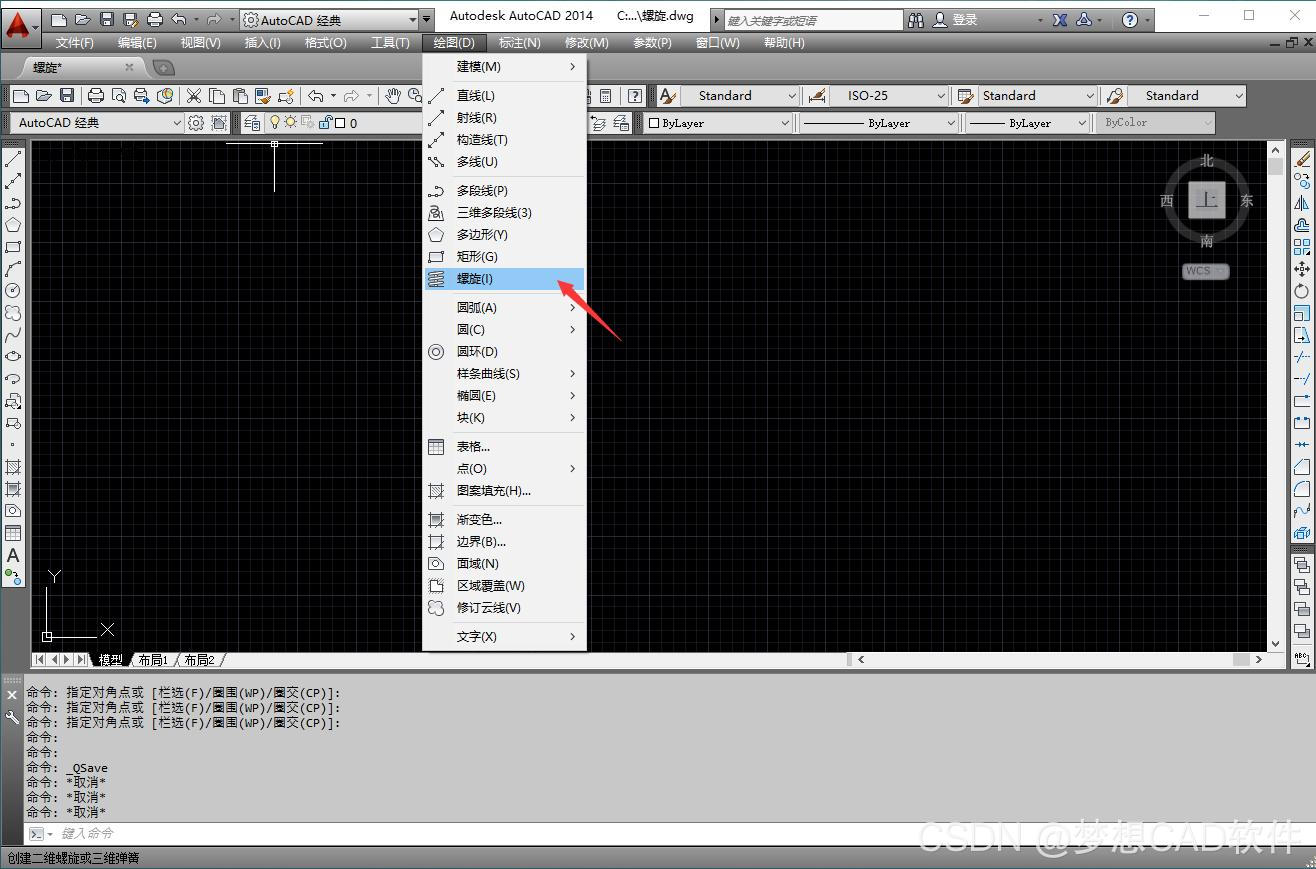1316x869 pixels.
Task: Switch to the 布局1 layout tab
Action: coord(153,660)
